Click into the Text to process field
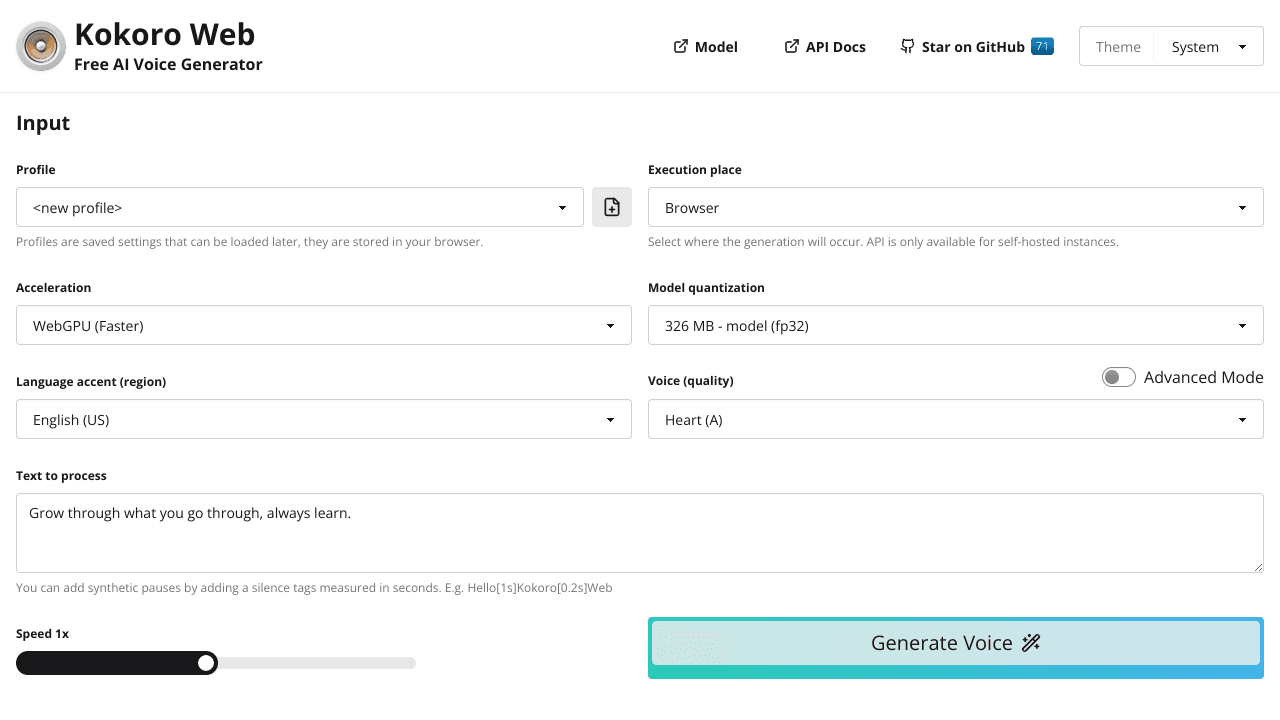Viewport: 1280px width, 720px height. click(x=640, y=533)
